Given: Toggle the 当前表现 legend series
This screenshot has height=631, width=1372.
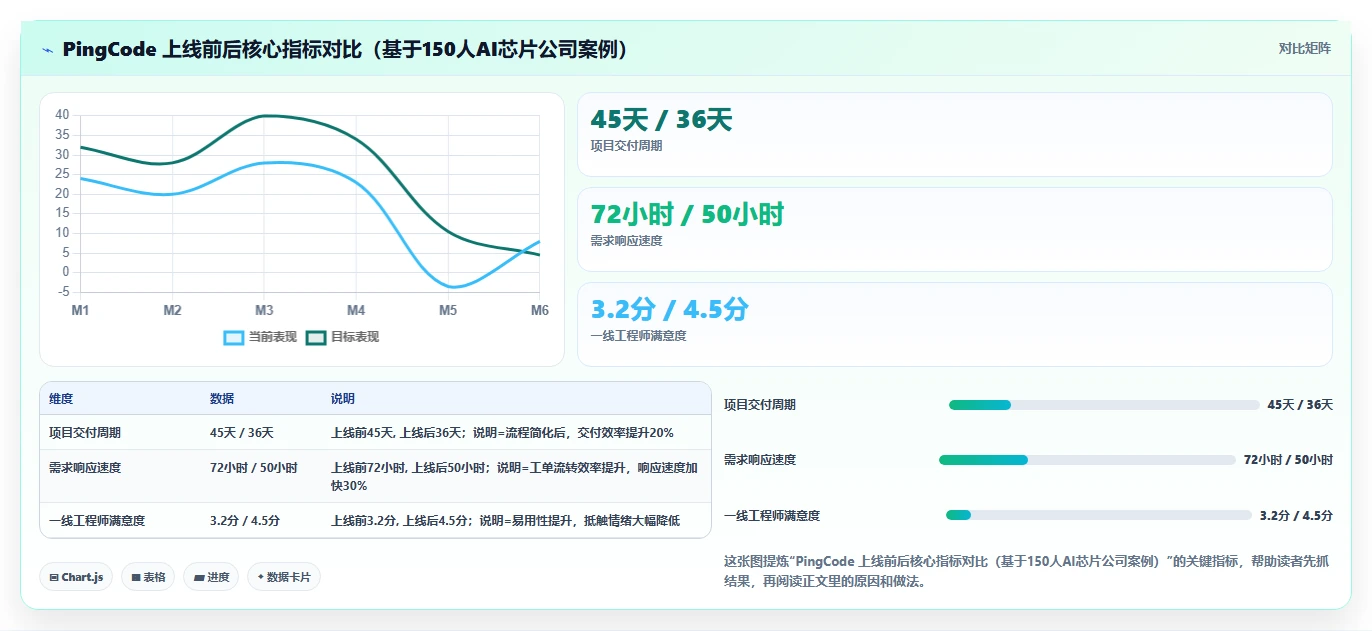Looking at the screenshot, I should coord(260,337).
